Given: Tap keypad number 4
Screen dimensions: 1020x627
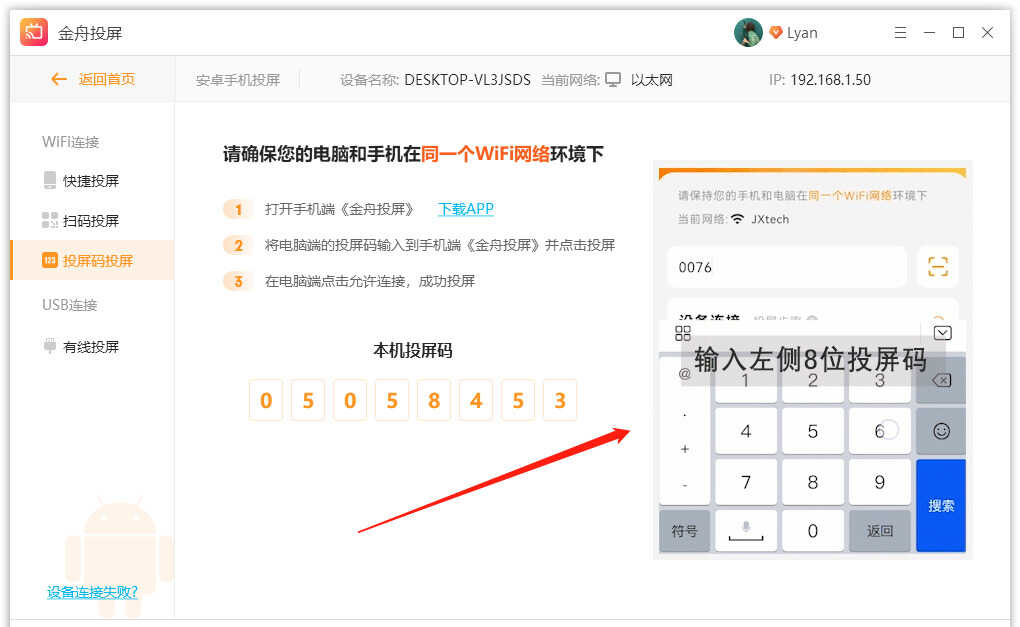Looking at the screenshot, I should [x=746, y=431].
